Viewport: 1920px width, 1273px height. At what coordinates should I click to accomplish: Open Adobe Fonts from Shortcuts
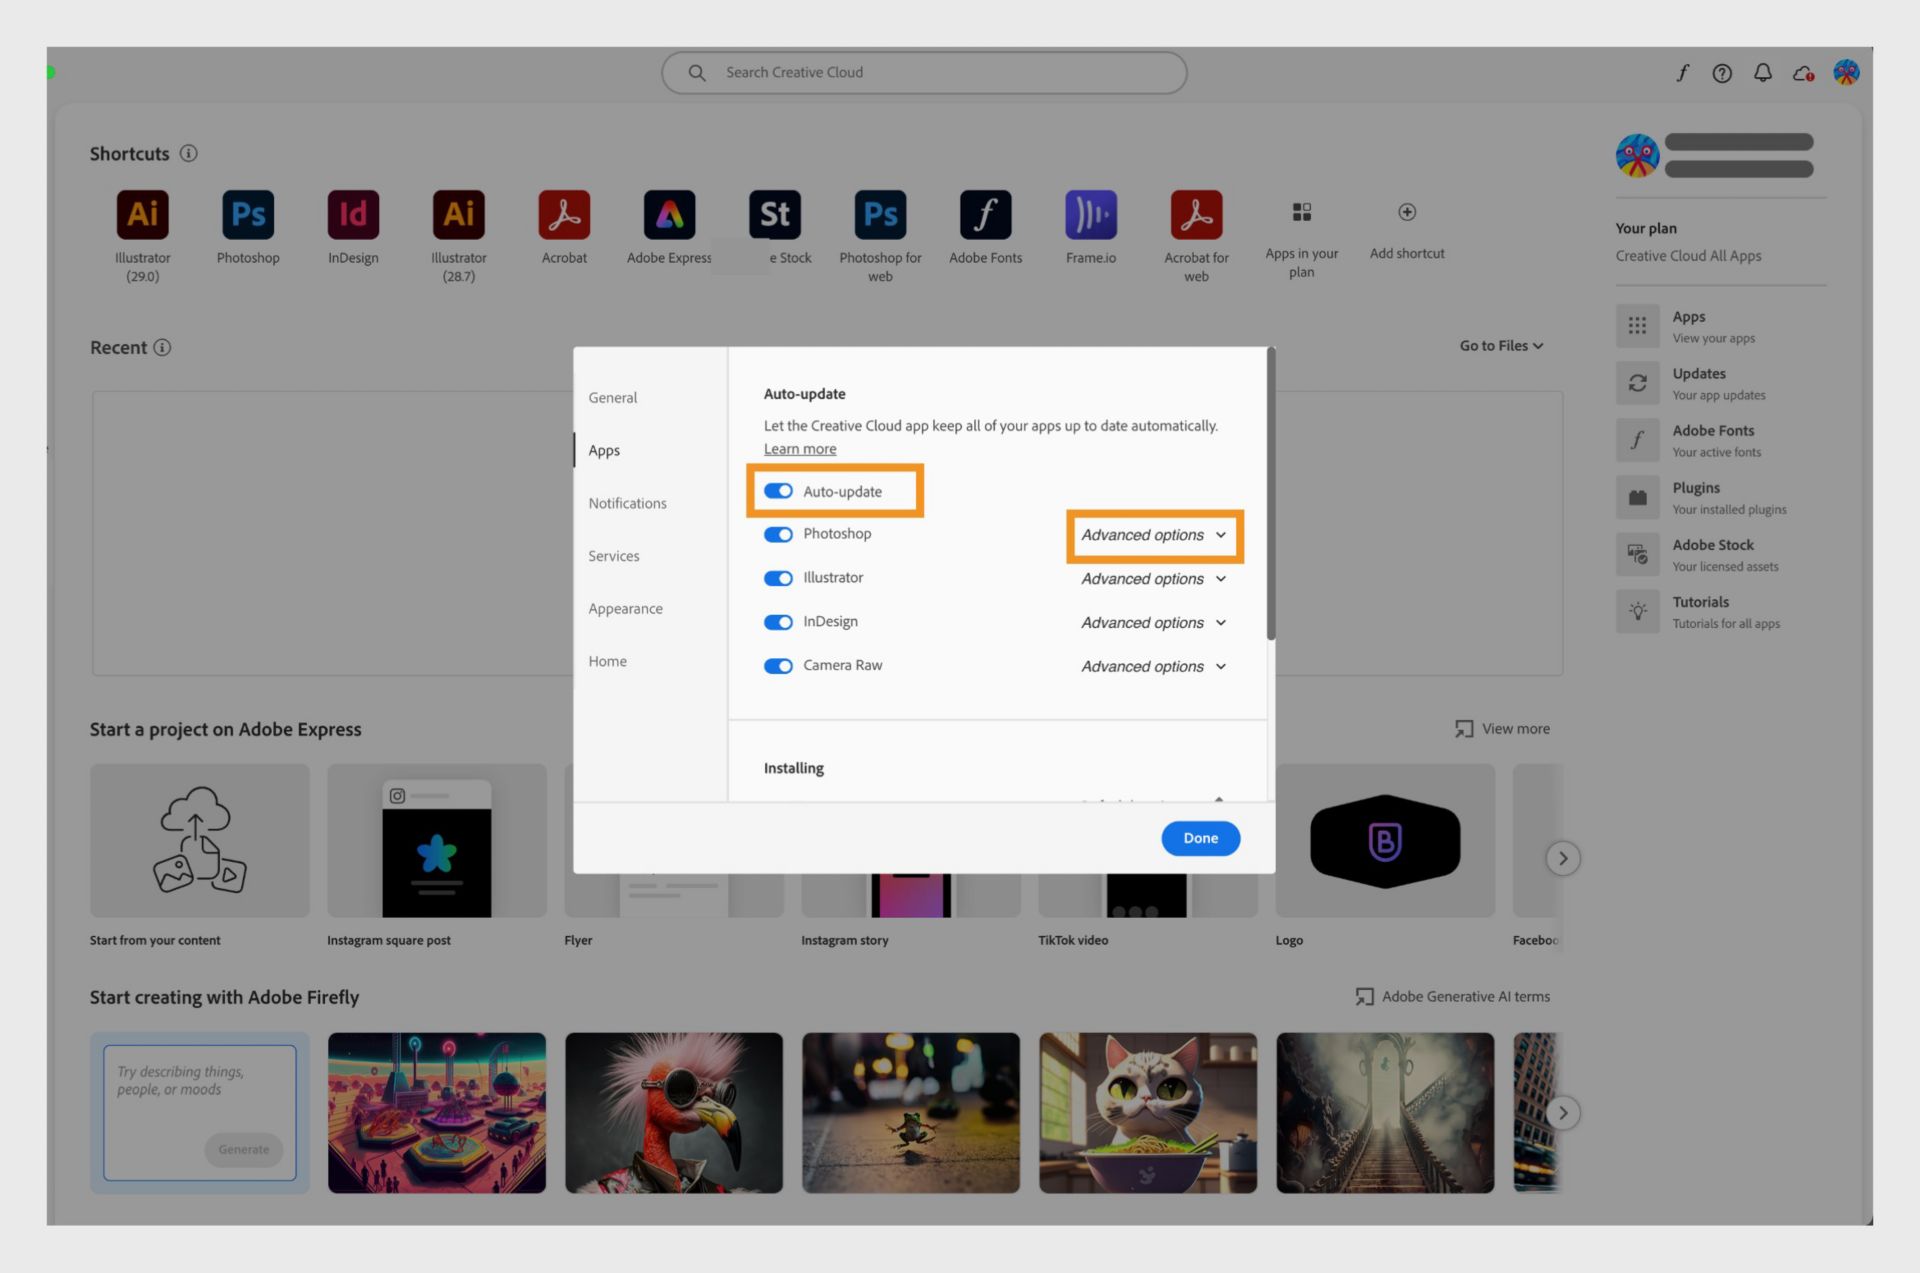pos(985,214)
